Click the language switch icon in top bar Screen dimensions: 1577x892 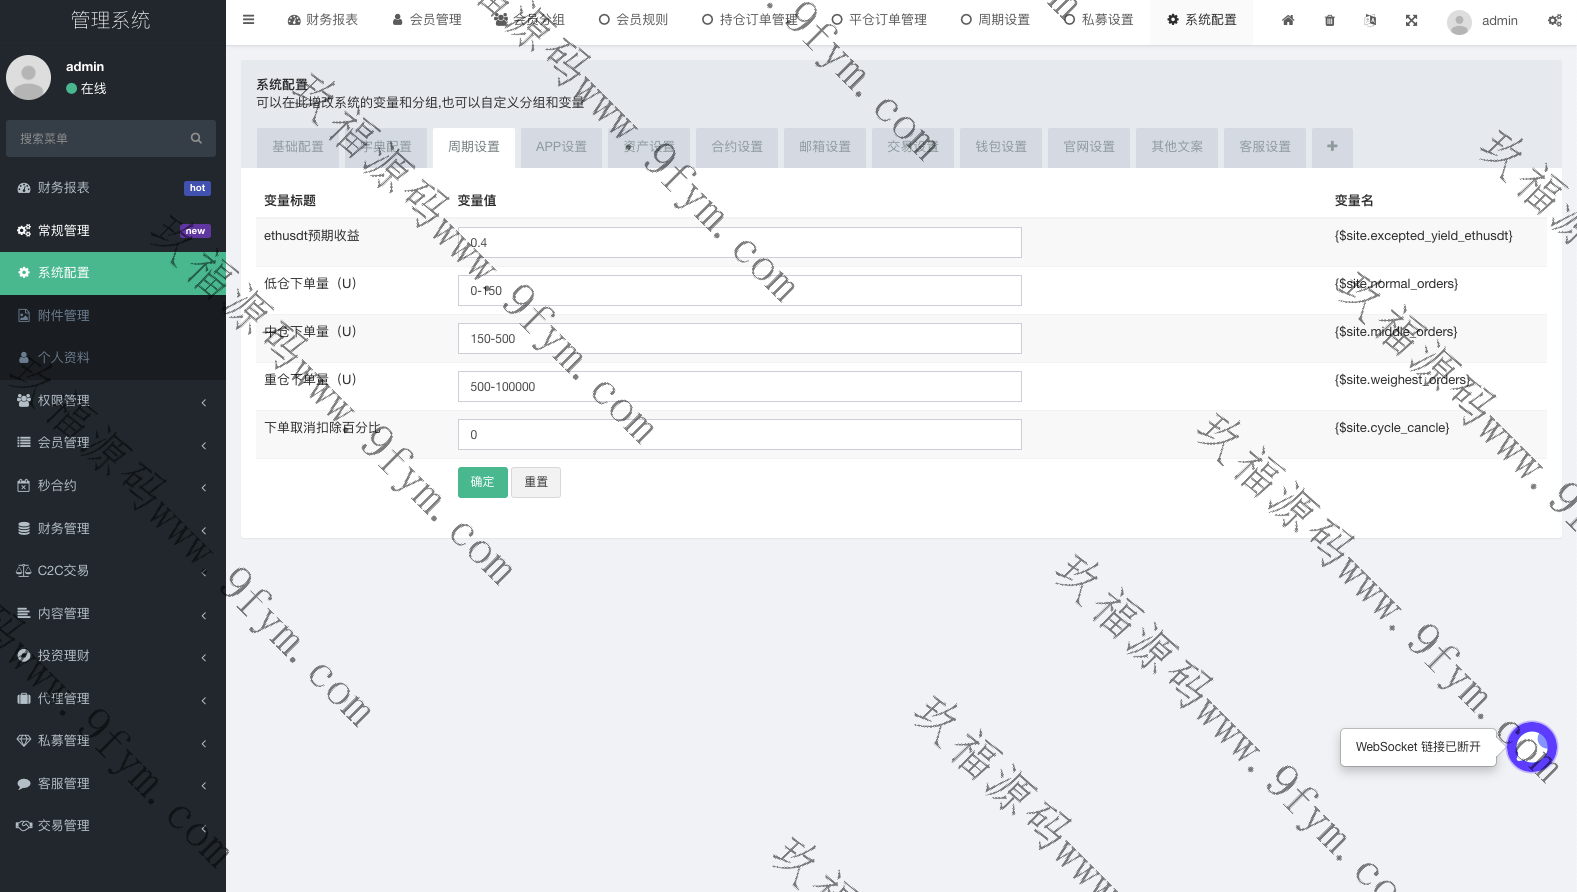click(x=1370, y=20)
